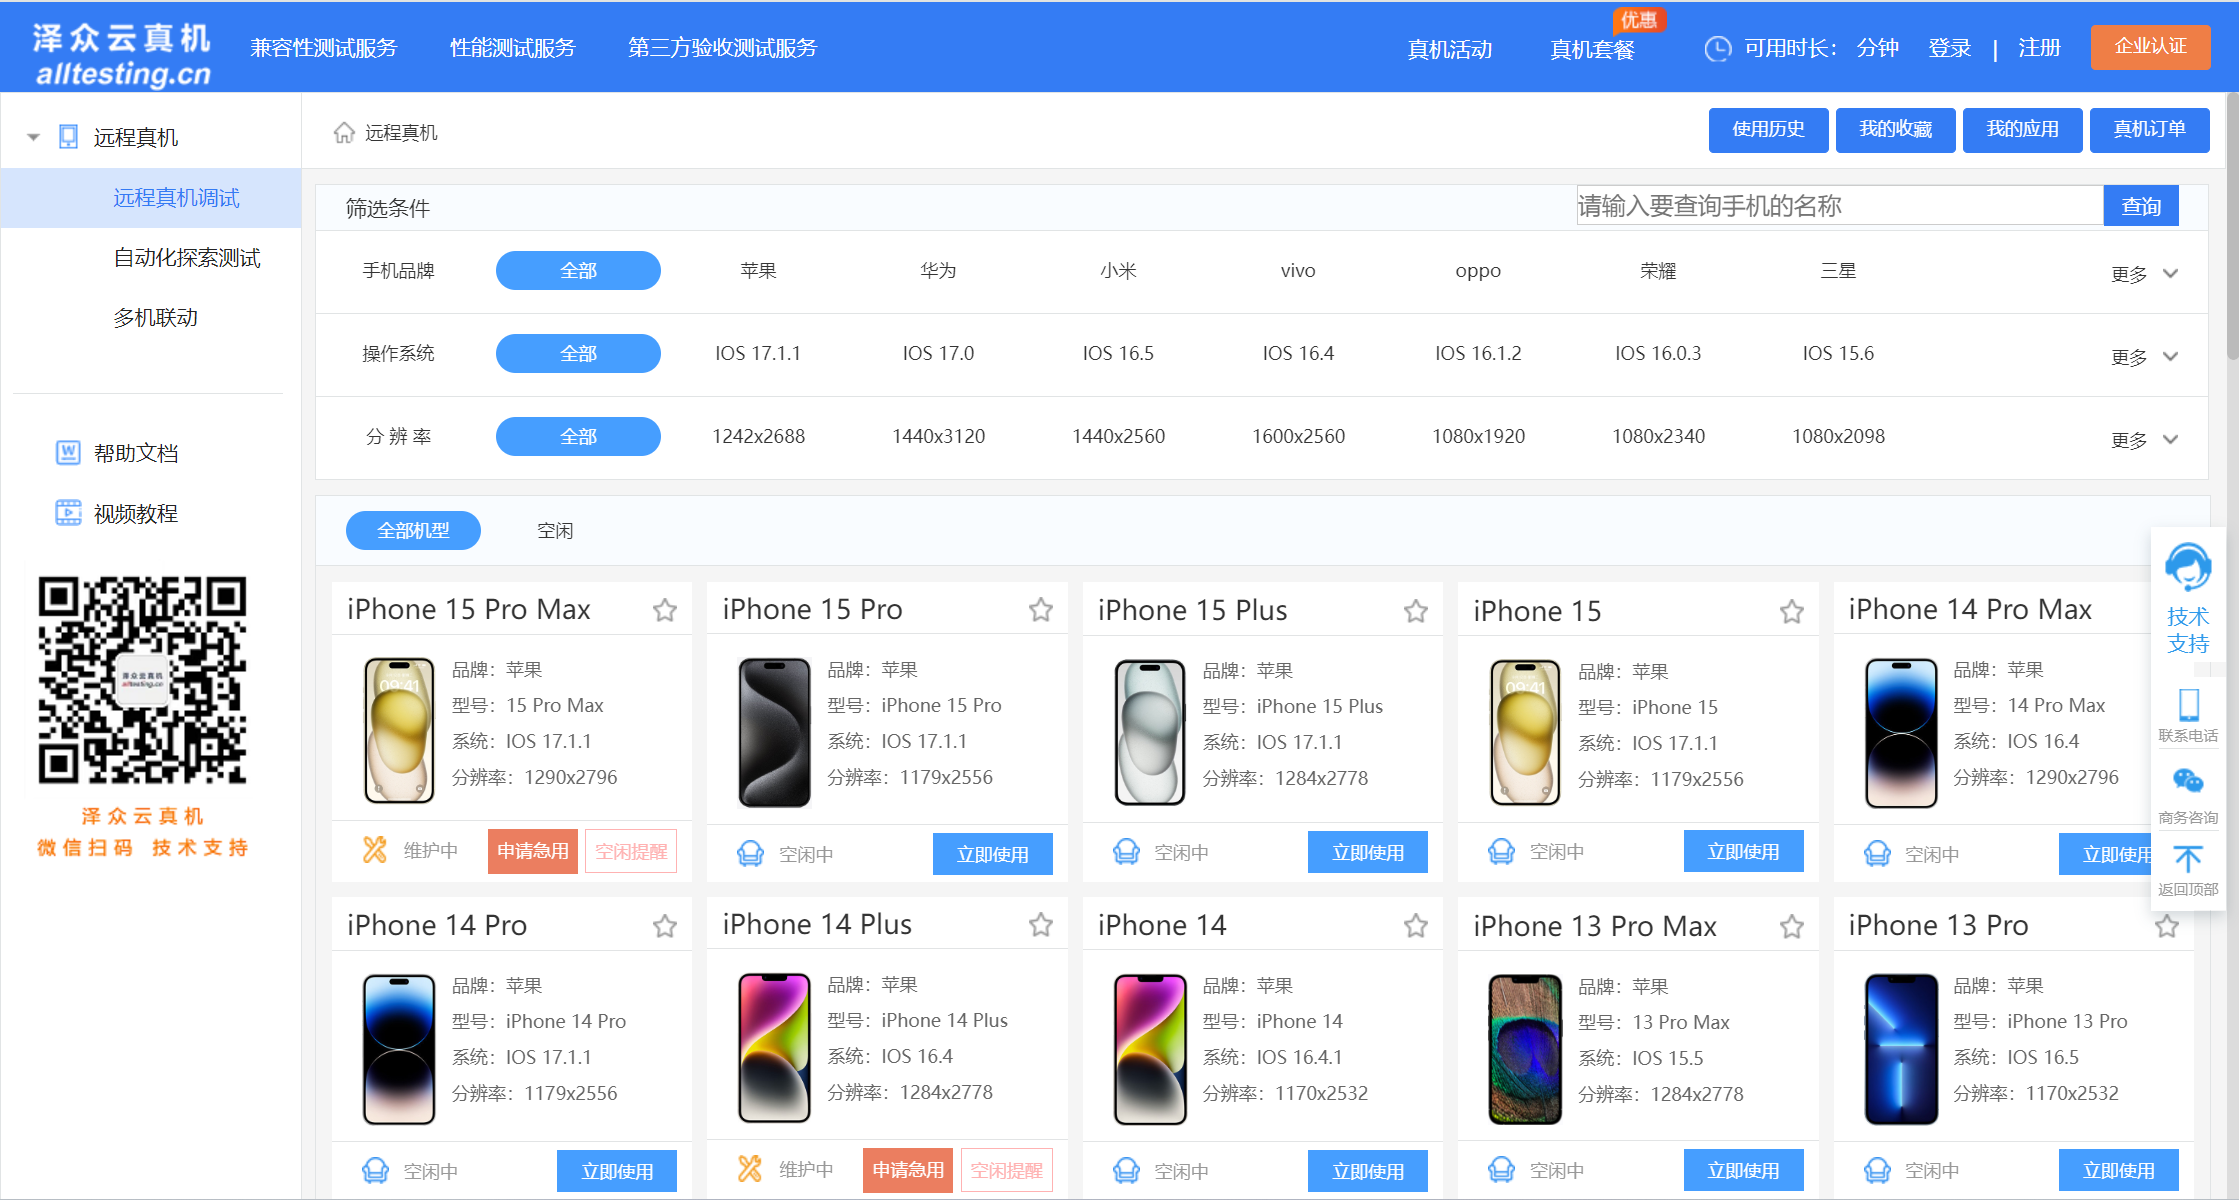
Task: Click the home icon in breadcrumb
Action: pyautogui.click(x=344, y=132)
